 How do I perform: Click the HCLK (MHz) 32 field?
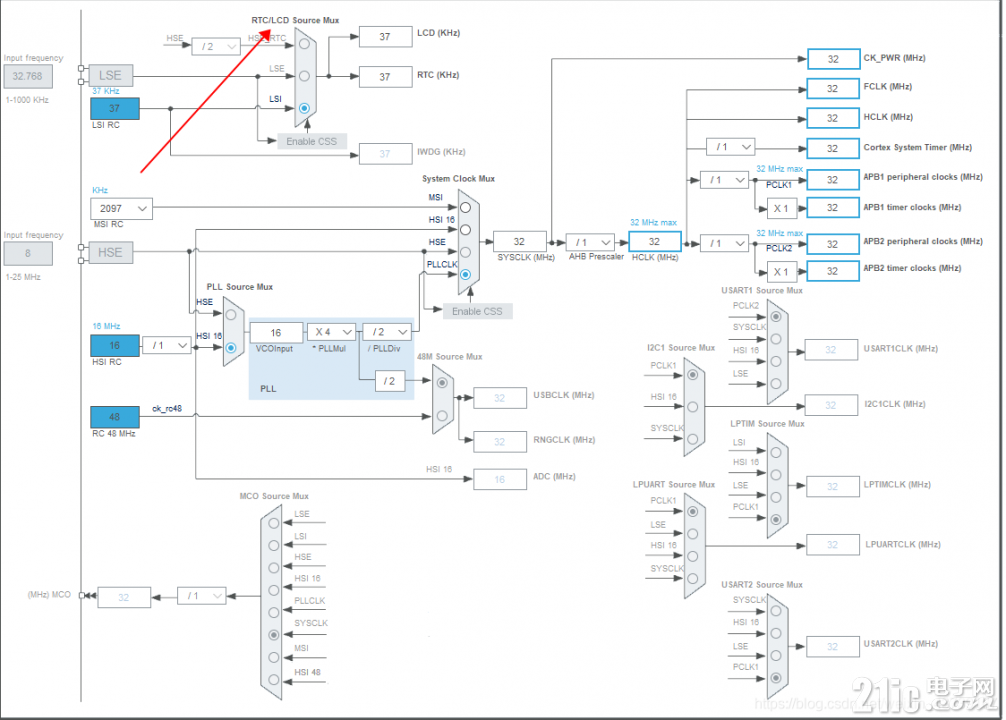654,241
